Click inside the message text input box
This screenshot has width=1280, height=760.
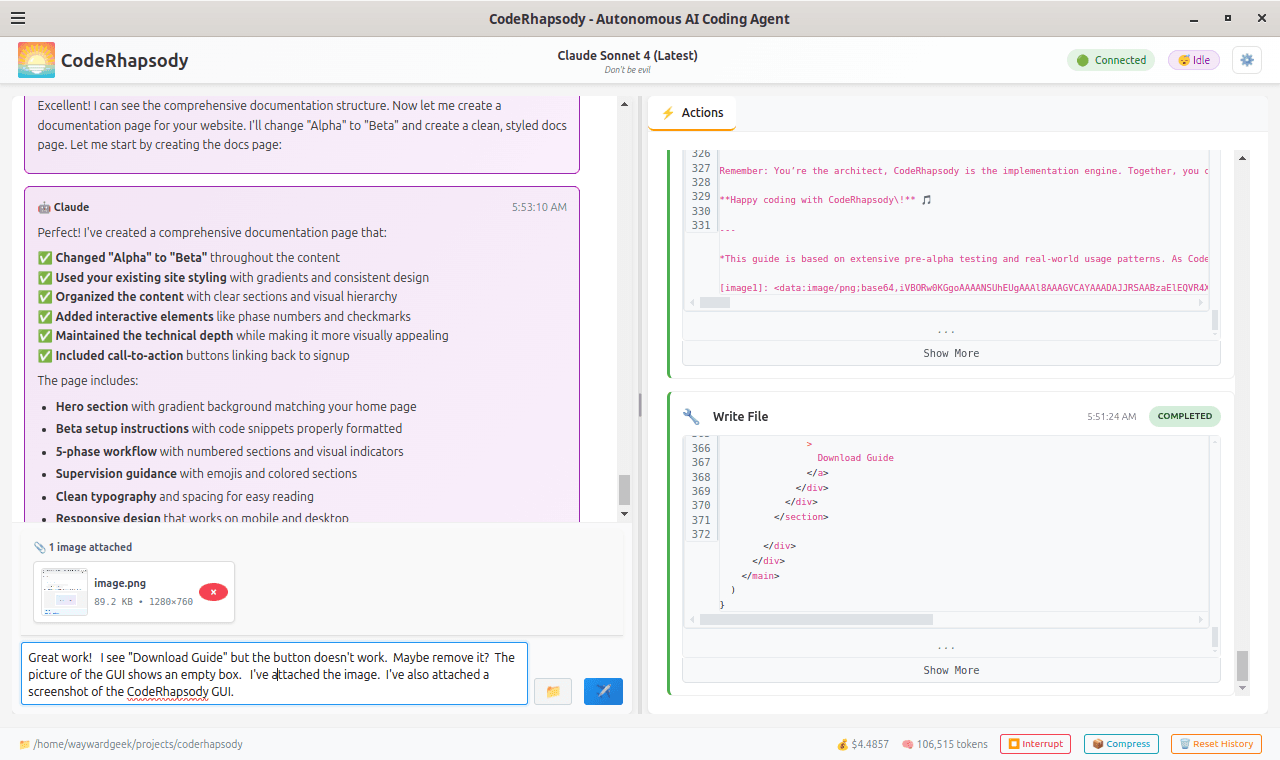click(x=274, y=673)
